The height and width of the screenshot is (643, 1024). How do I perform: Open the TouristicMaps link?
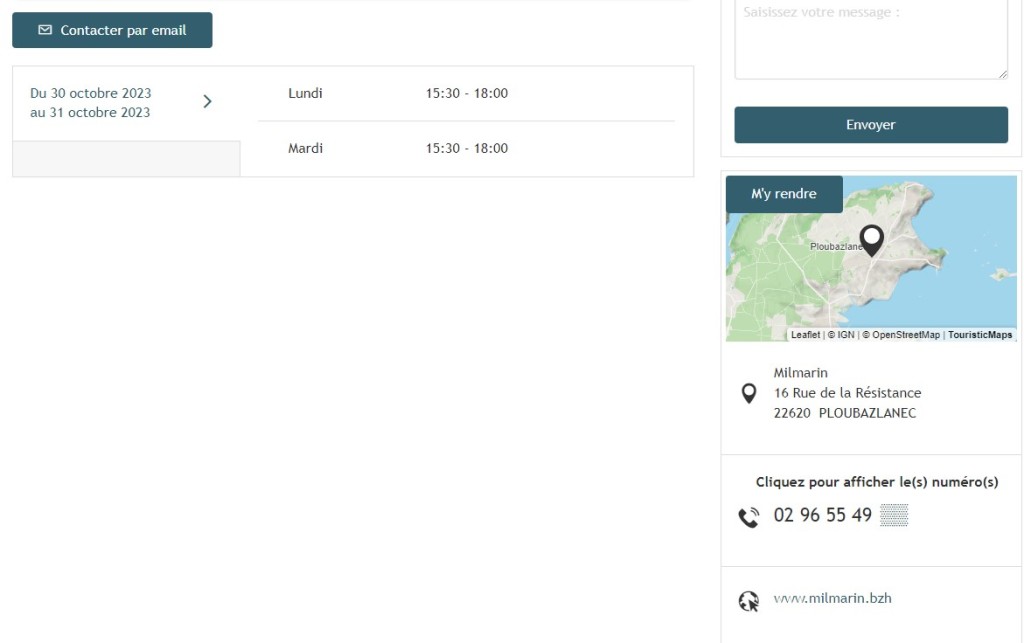(980, 335)
